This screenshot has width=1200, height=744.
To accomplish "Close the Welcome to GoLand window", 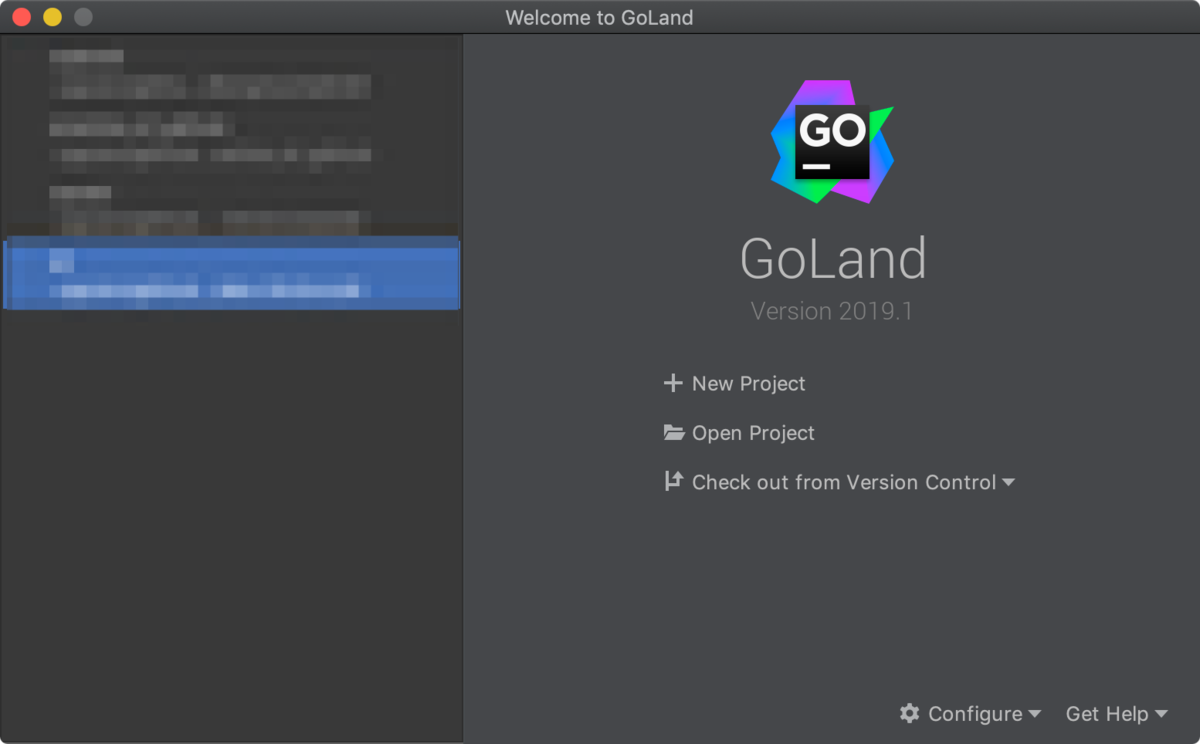I will pos(21,17).
